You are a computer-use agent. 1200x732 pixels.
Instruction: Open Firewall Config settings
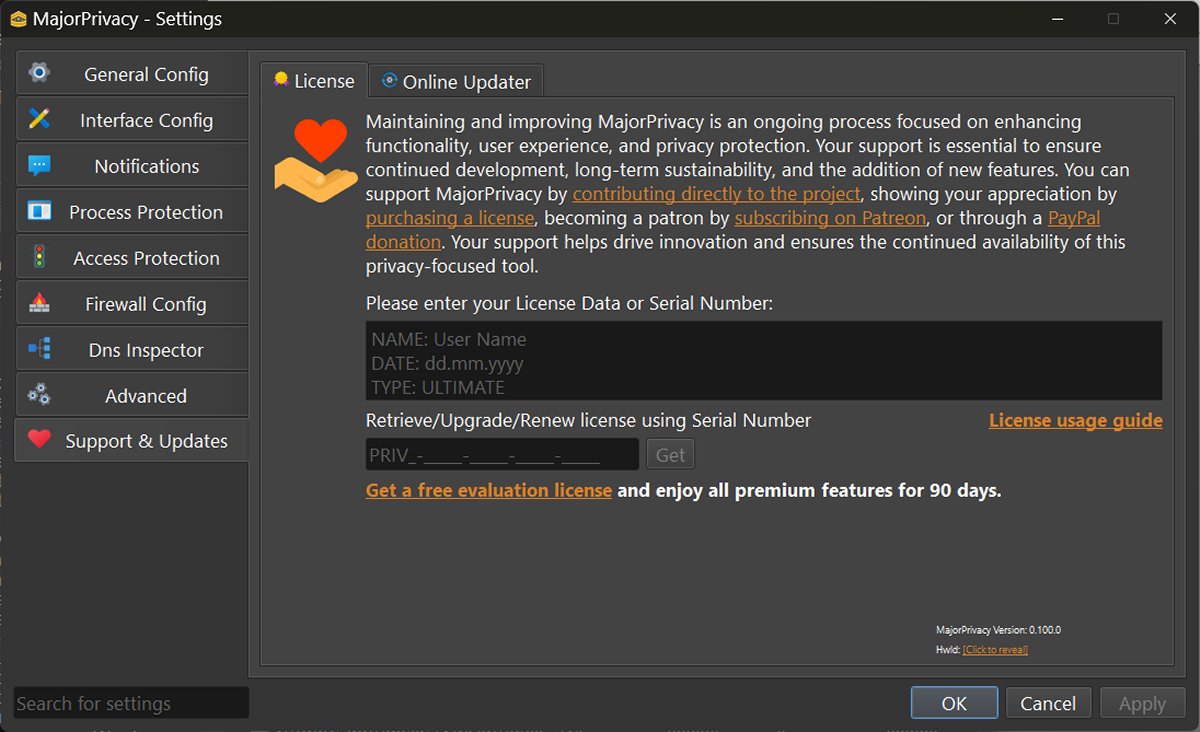pos(132,304)
